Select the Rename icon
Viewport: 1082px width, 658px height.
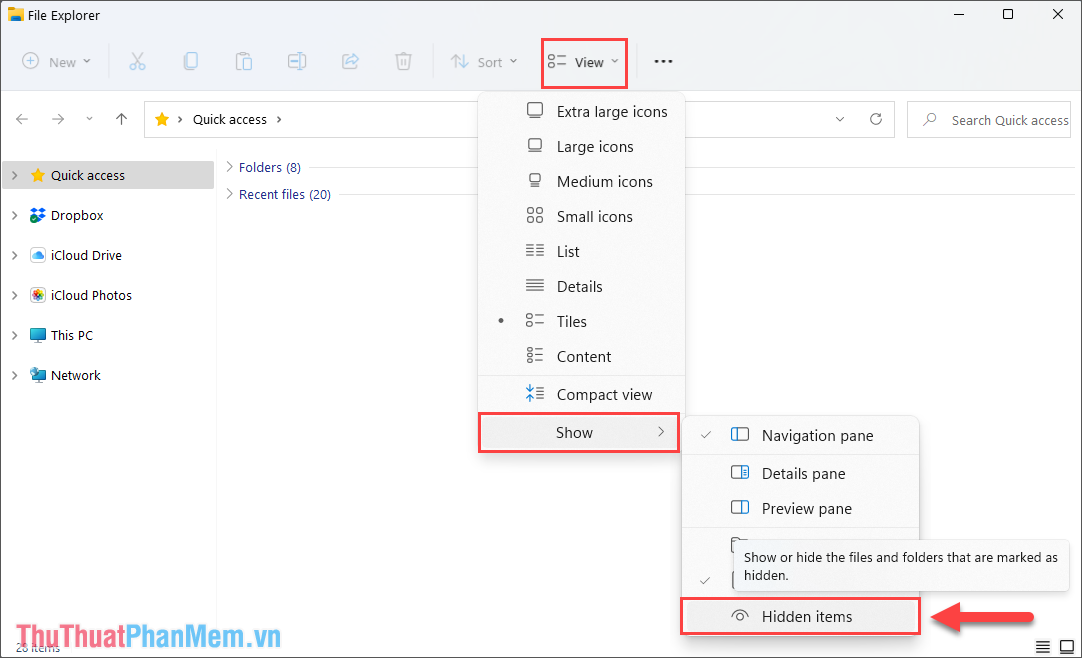point(297,61)
